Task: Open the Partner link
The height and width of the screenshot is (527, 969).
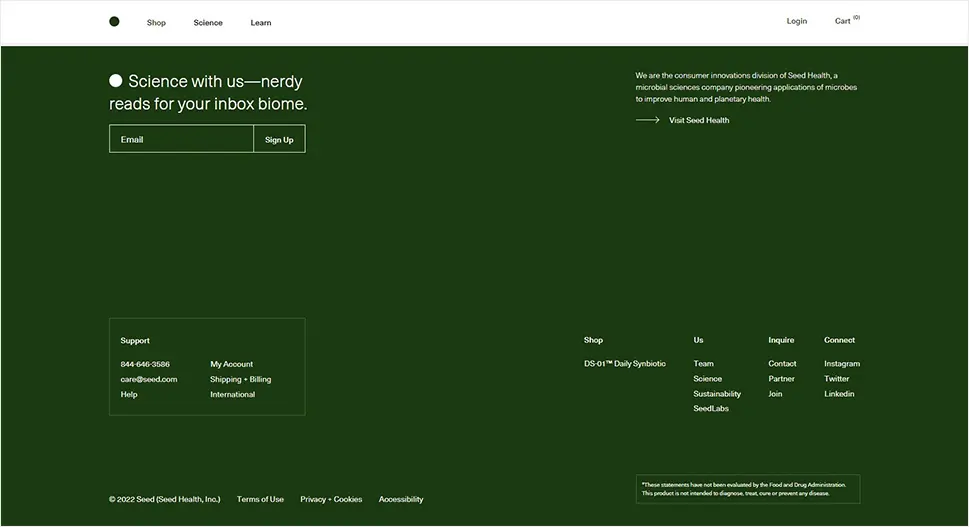Action: click(782, 379)
